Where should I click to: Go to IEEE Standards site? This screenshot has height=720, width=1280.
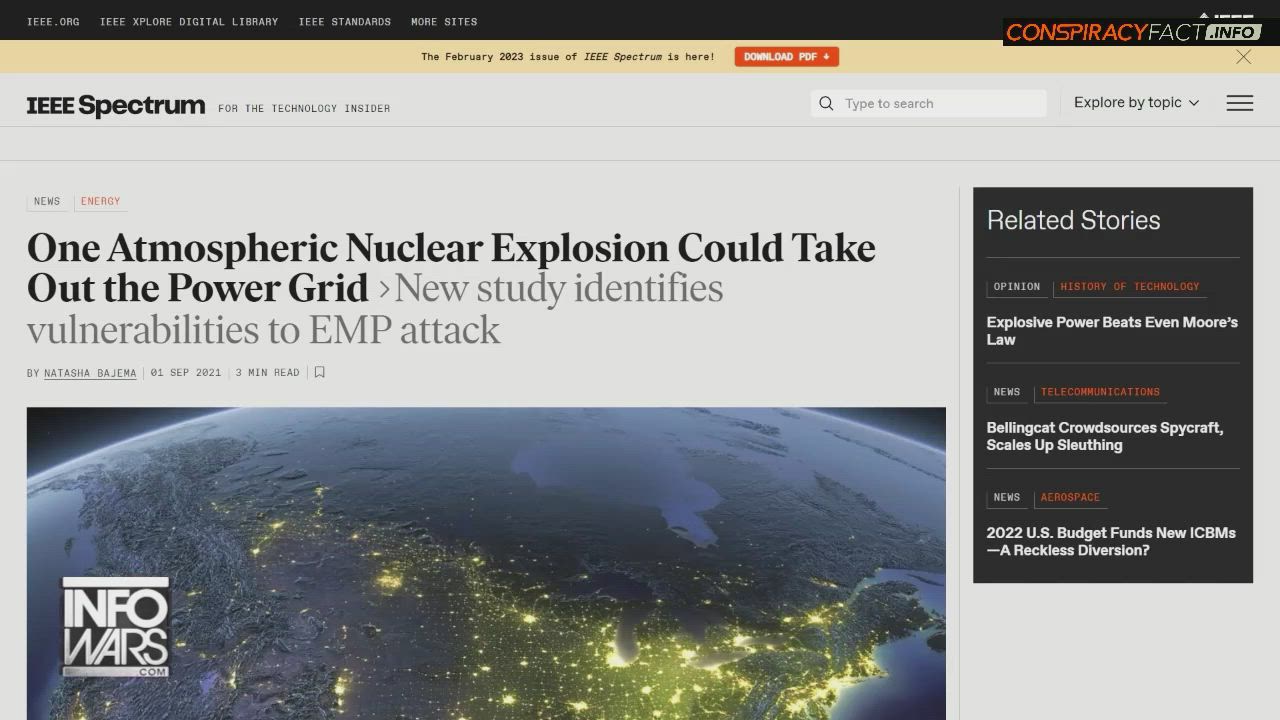(344, 21)
